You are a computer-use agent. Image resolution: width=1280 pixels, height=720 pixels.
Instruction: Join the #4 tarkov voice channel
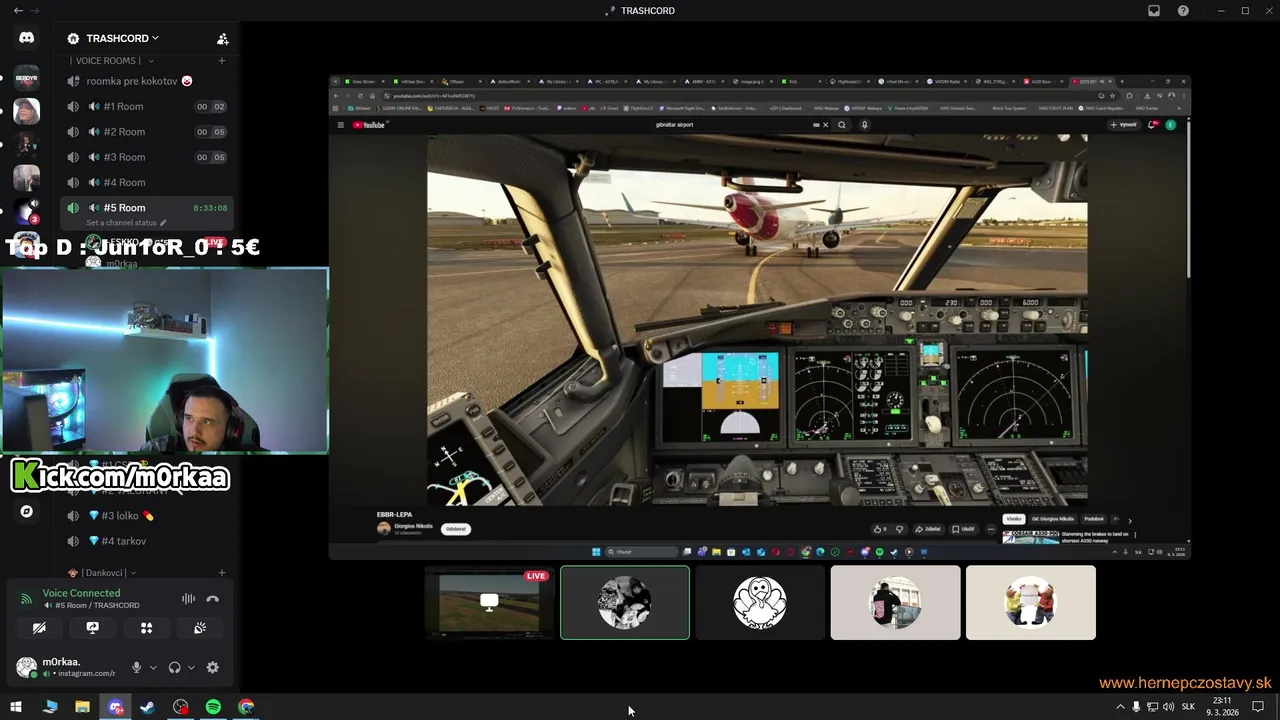145,541
